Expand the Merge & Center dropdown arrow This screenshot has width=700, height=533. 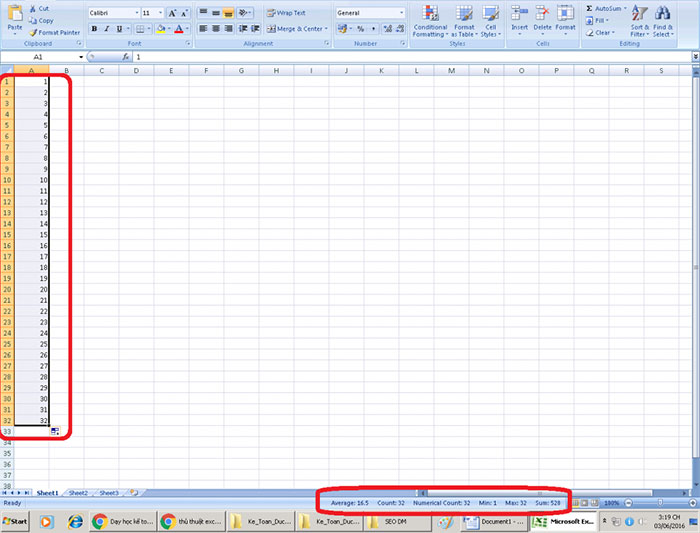(x=326, y=29)
